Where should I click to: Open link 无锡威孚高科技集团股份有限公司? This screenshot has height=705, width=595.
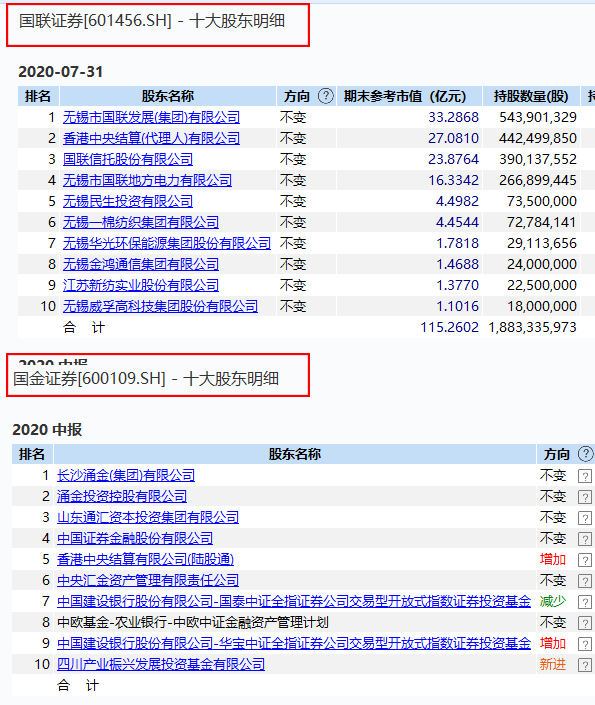(x=160, y=306)
